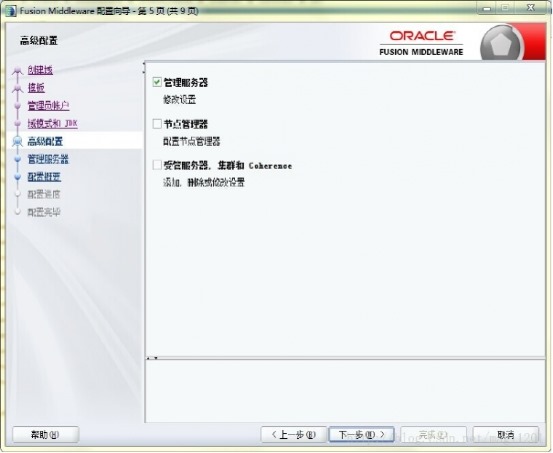
Task: Open the 配置概要 step link
Action: coord(44,177)
